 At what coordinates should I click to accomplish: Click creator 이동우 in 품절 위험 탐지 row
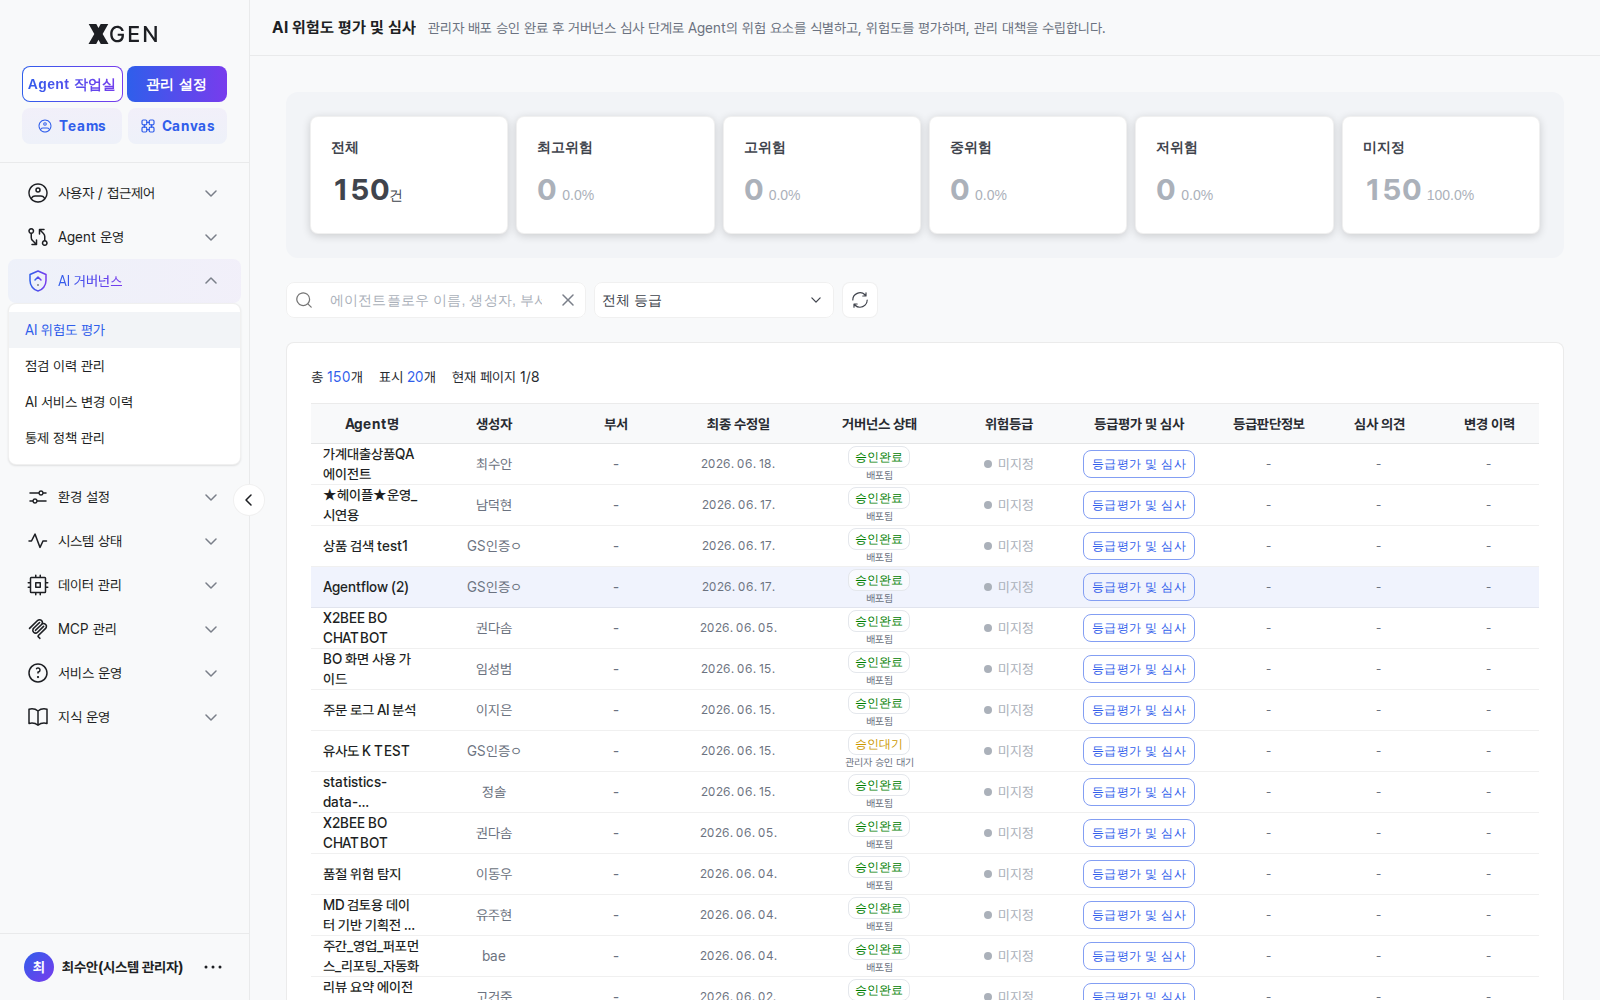pyautogui.click(x=494, y=874)
